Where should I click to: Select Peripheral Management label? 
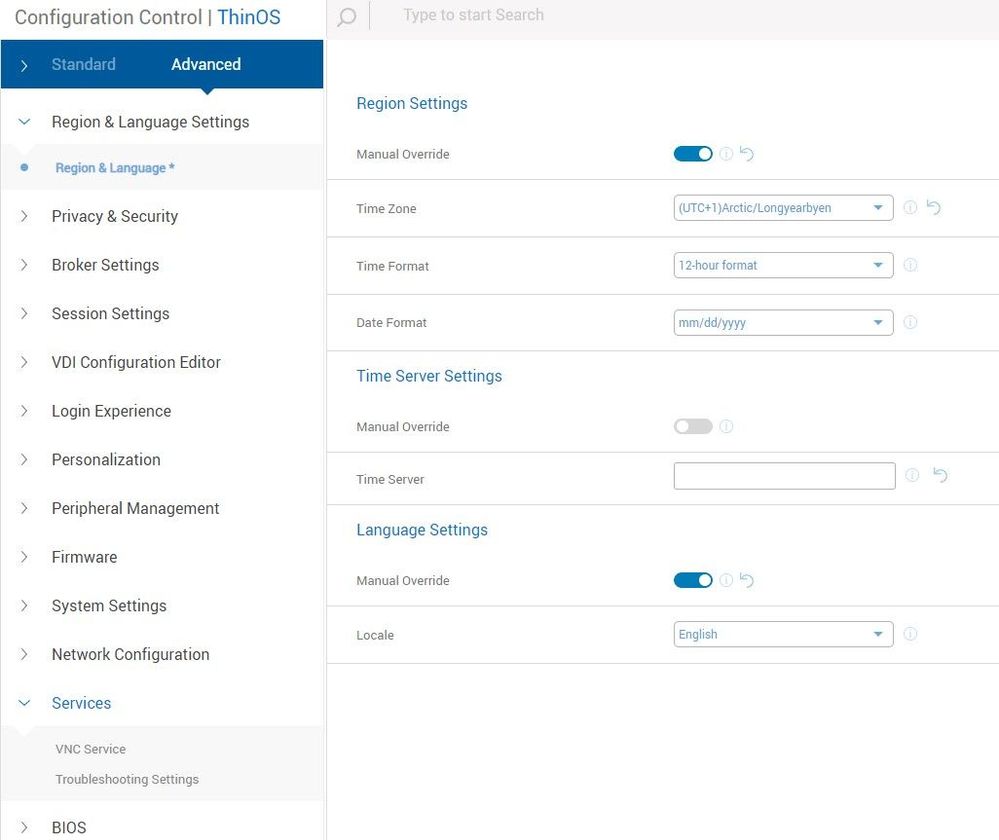click(x=135, y=508)
